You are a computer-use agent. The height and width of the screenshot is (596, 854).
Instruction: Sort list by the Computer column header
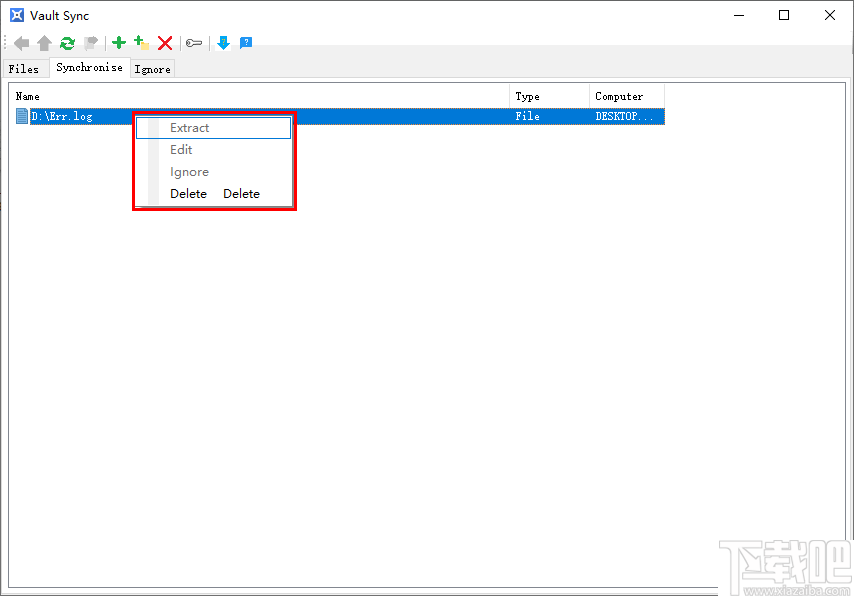point(627,96)
